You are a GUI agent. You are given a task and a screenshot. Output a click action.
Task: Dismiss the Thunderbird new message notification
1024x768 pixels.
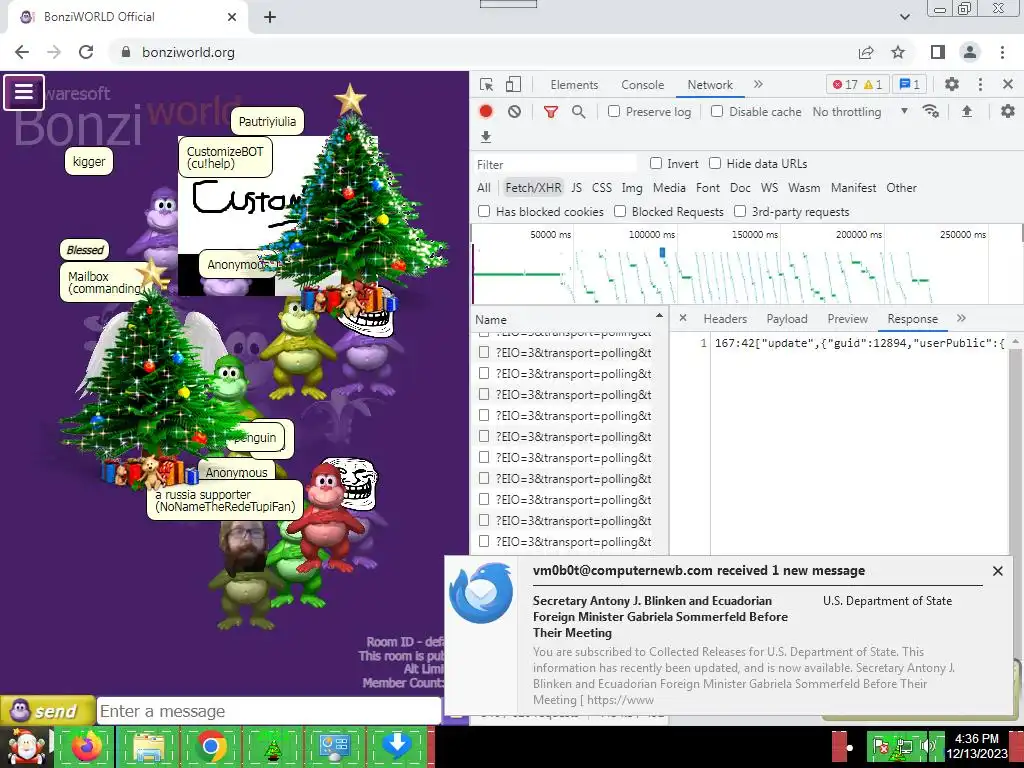[x=997, y=571]
